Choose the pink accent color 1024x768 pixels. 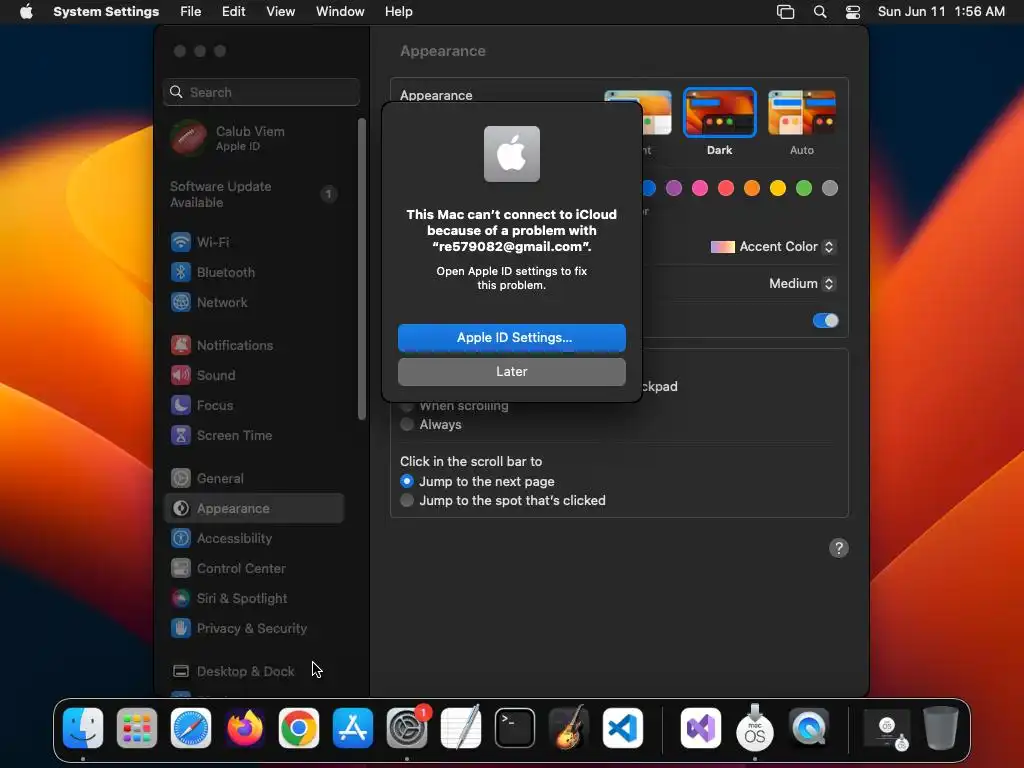(x=699, y=189)
